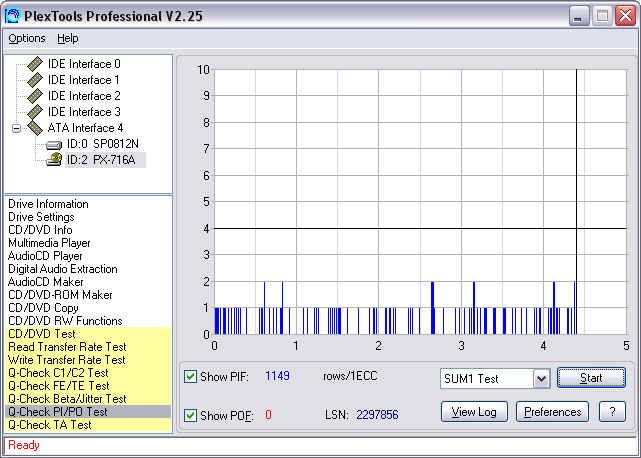The width and height of the screenshot is (641, 458).
Task: Open Drive Information function
Action: pyautogui.click(x=48, y=204)
